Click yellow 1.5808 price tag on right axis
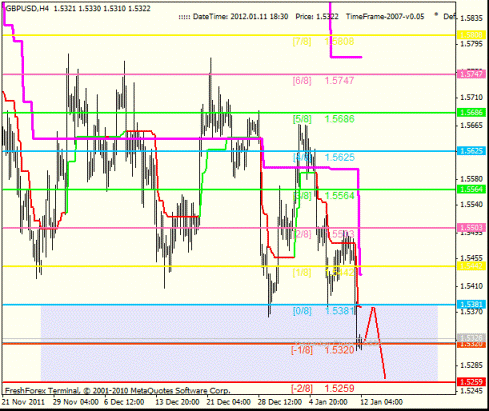The width and height of the screenshot is (489, 411). [471, 35]
